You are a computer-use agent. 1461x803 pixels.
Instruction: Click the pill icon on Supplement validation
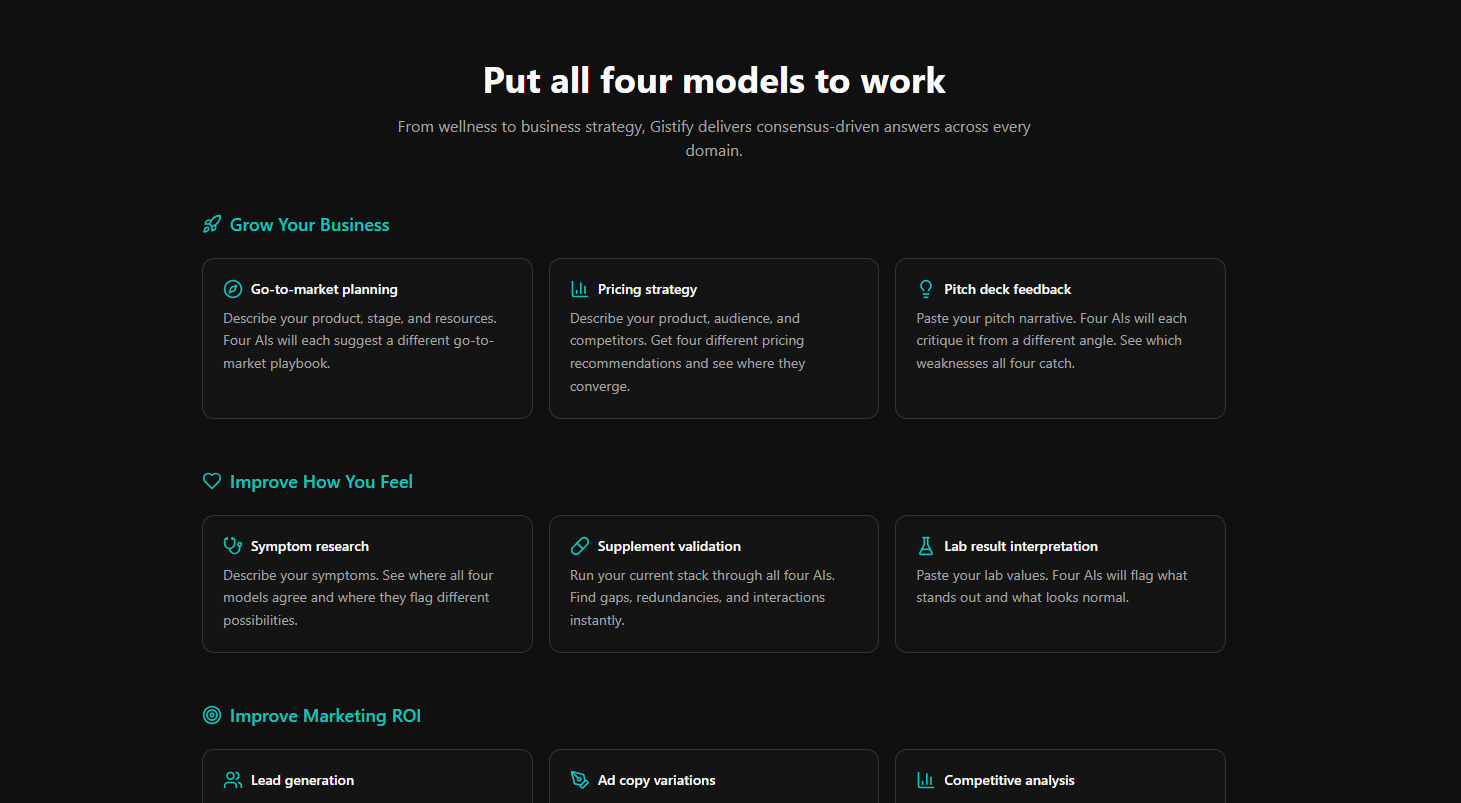pyautogui.click(x=580, y=546)
